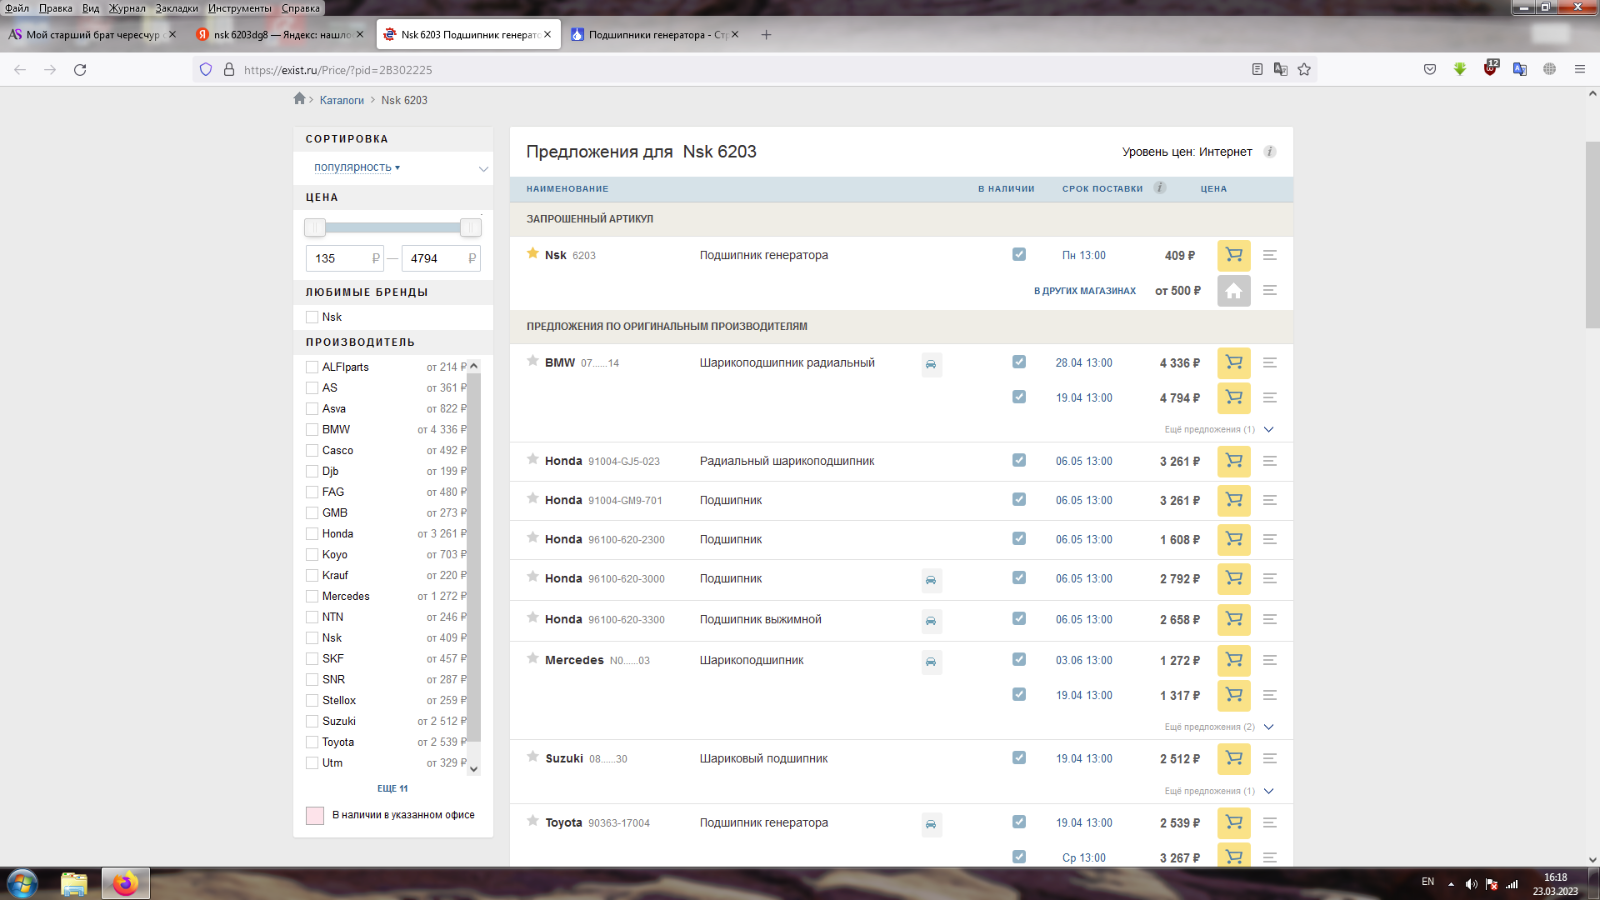This screenshot has height=900, width=1600.
Task: Toggle reader view in address bar
Action: (1257, 70)
